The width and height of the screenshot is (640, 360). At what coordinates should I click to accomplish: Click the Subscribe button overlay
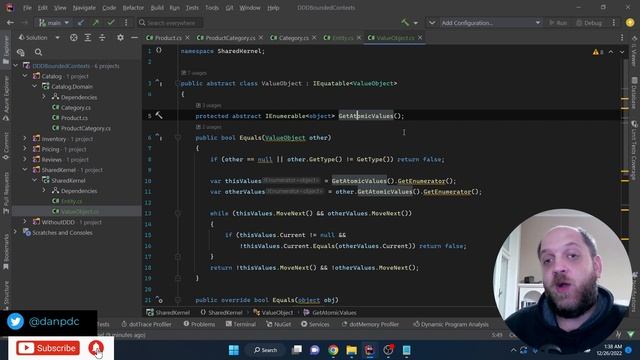click(48, 348)
